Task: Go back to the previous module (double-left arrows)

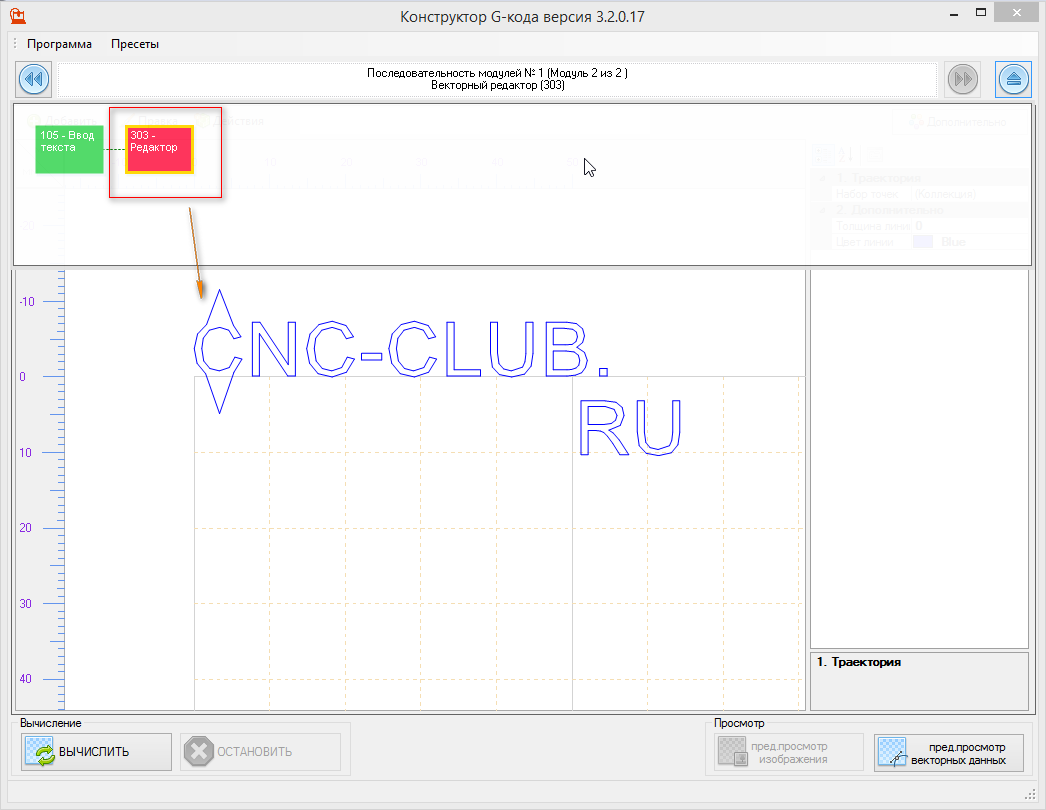Action: coord(33,79)
